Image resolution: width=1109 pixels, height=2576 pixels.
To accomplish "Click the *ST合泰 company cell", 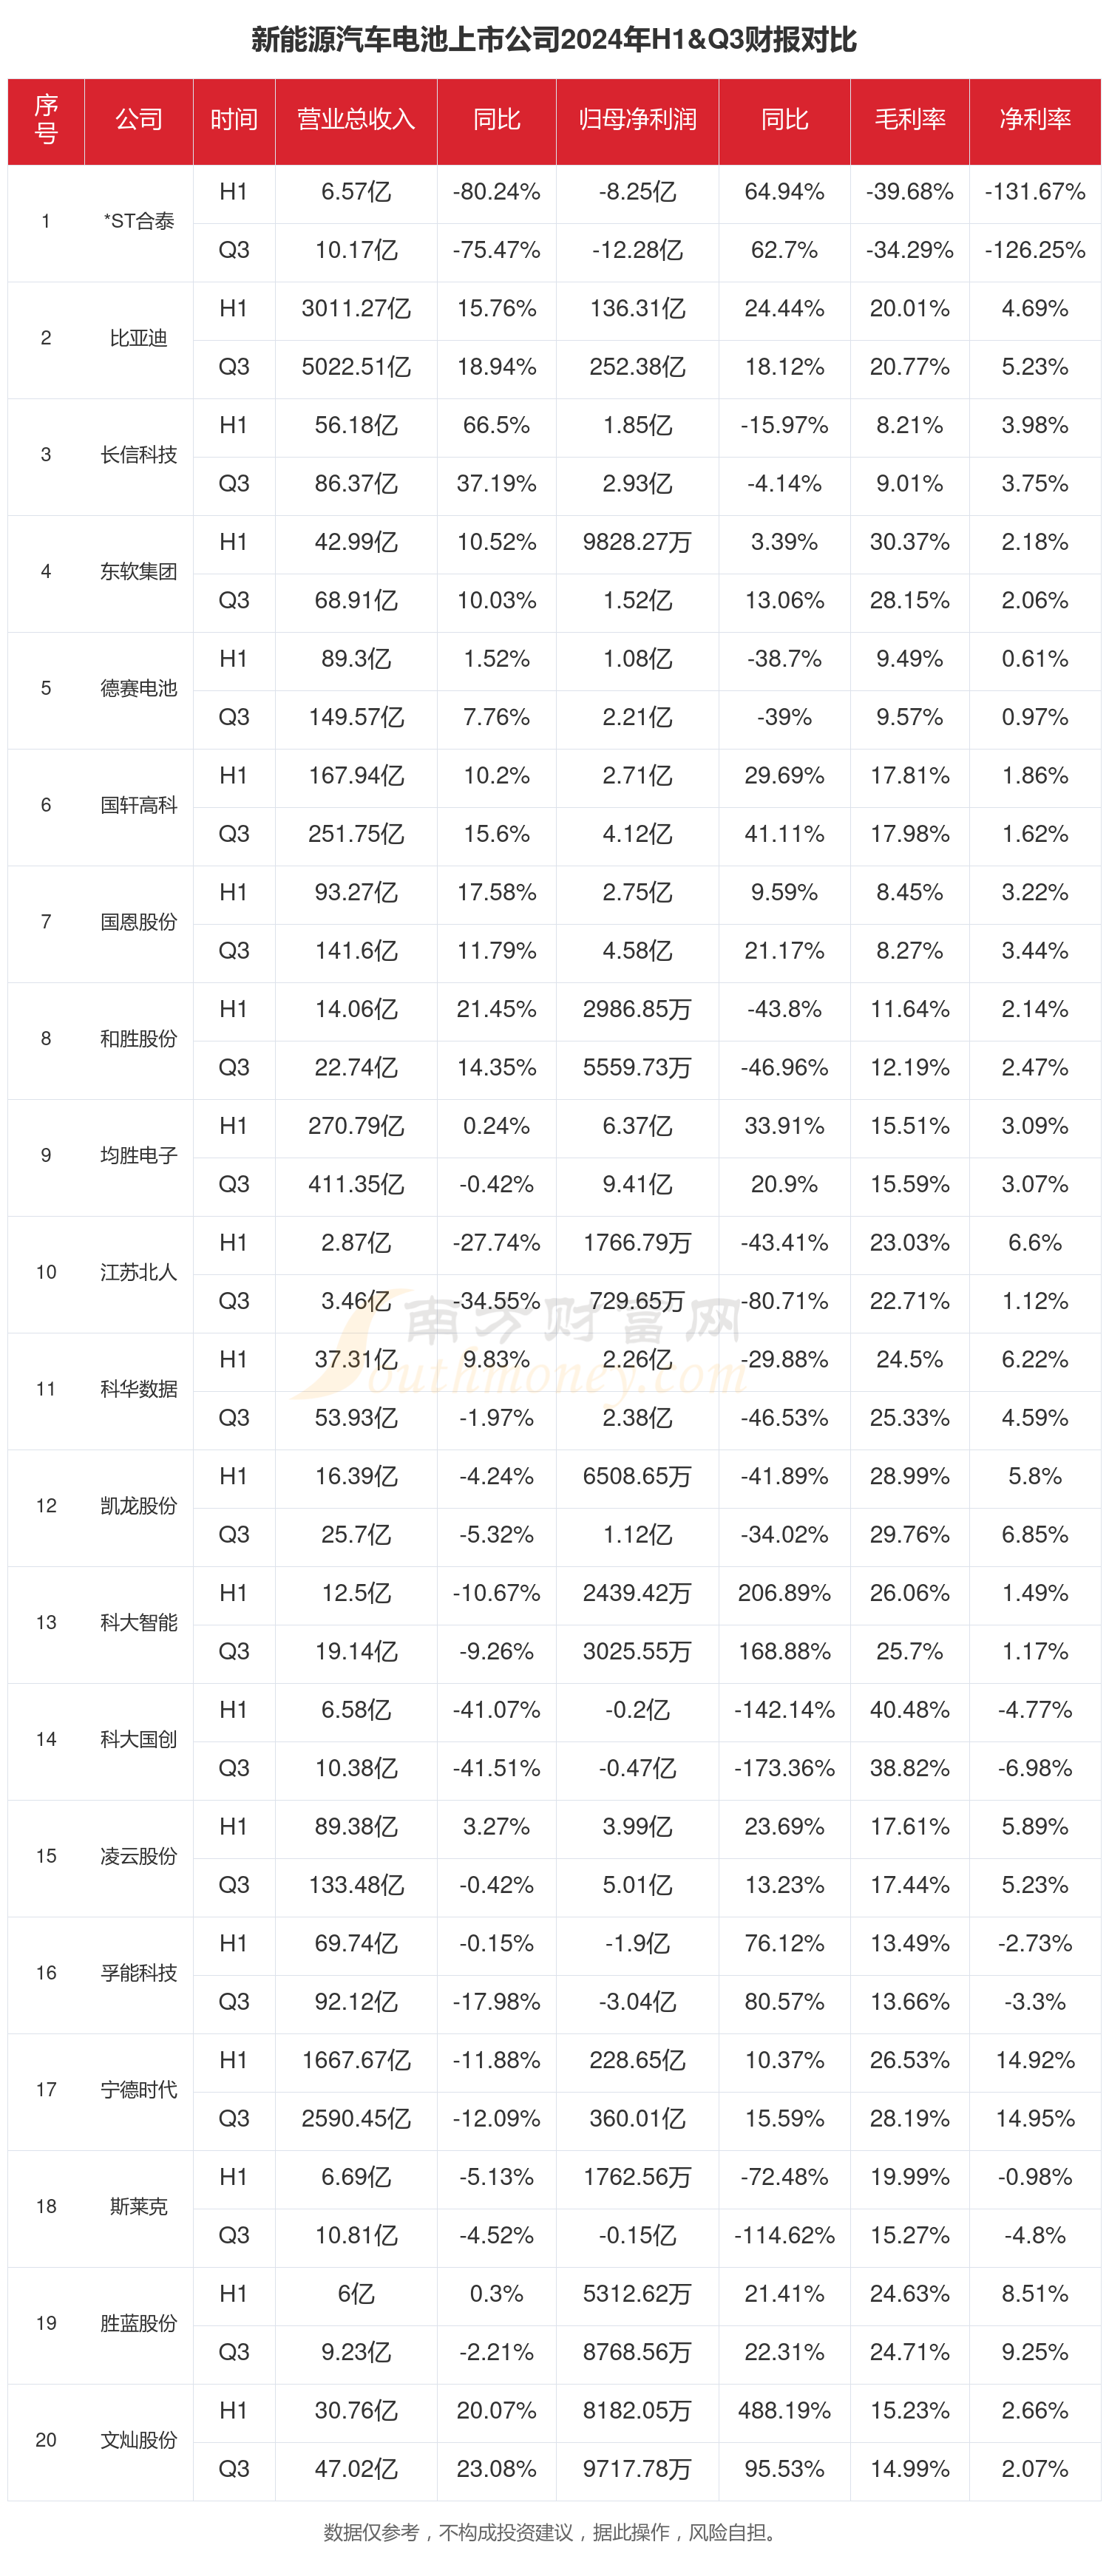I will click(x=138, y=221).
